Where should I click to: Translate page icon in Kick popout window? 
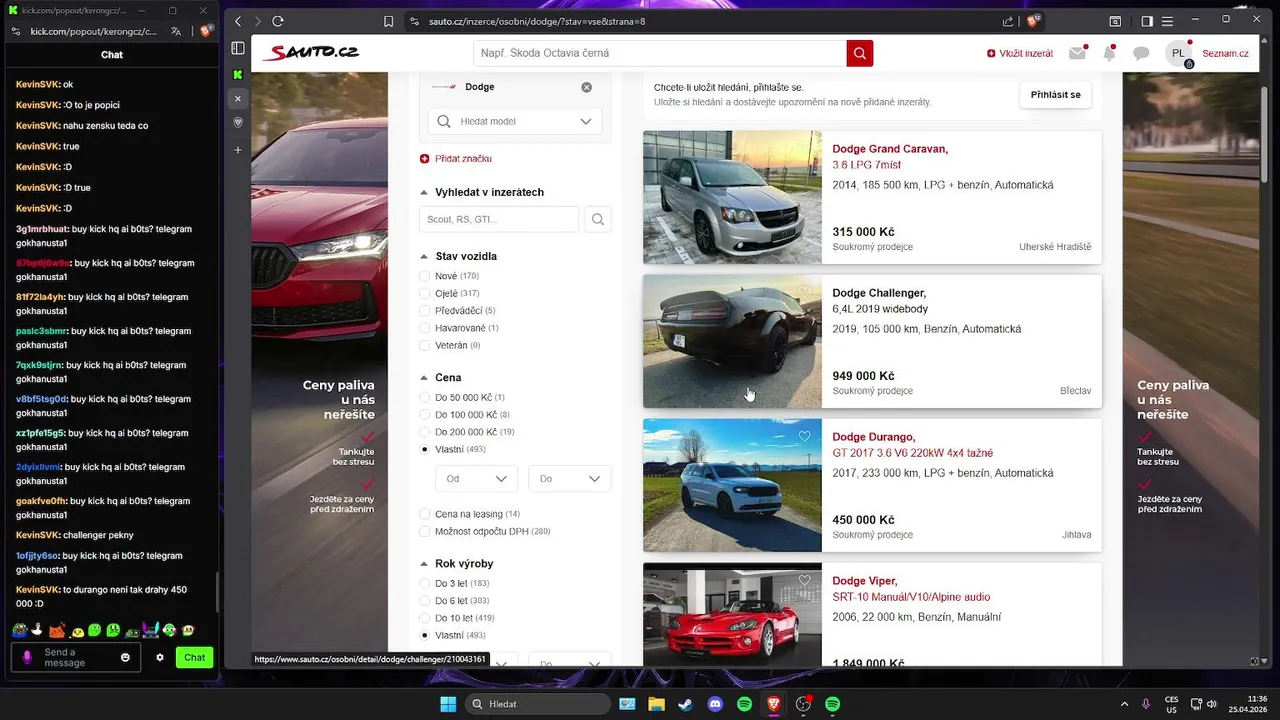[176, 31]
